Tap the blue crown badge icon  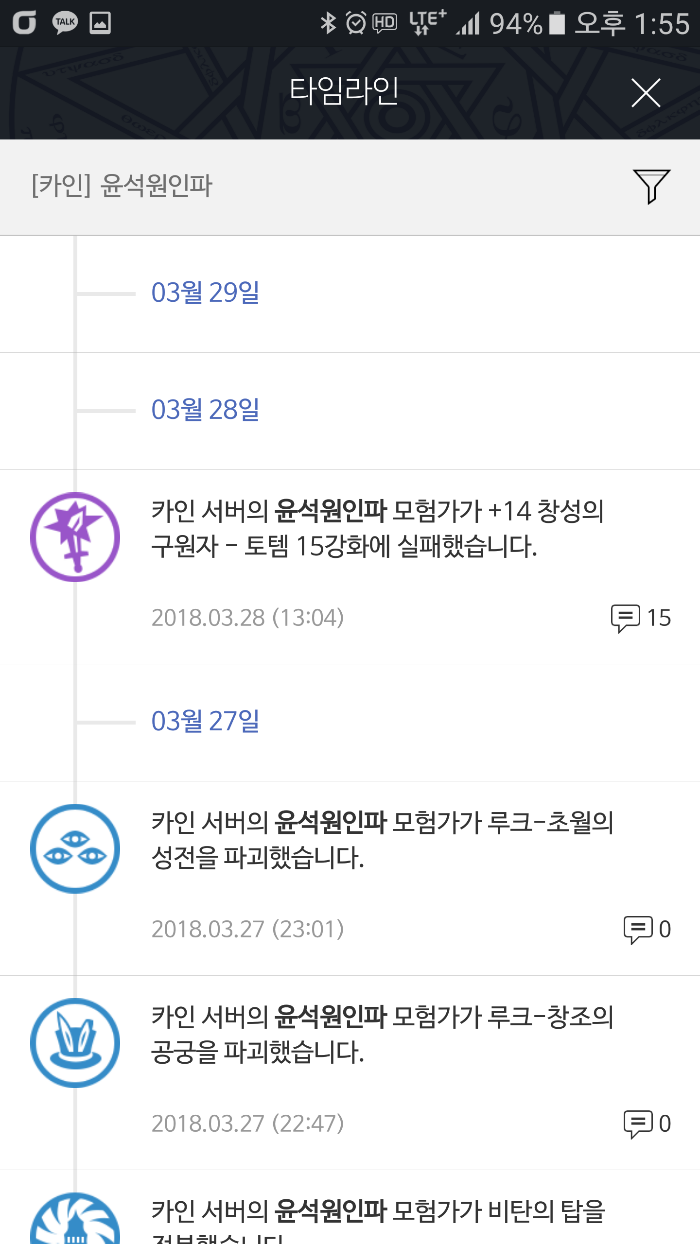(75, 1042)
